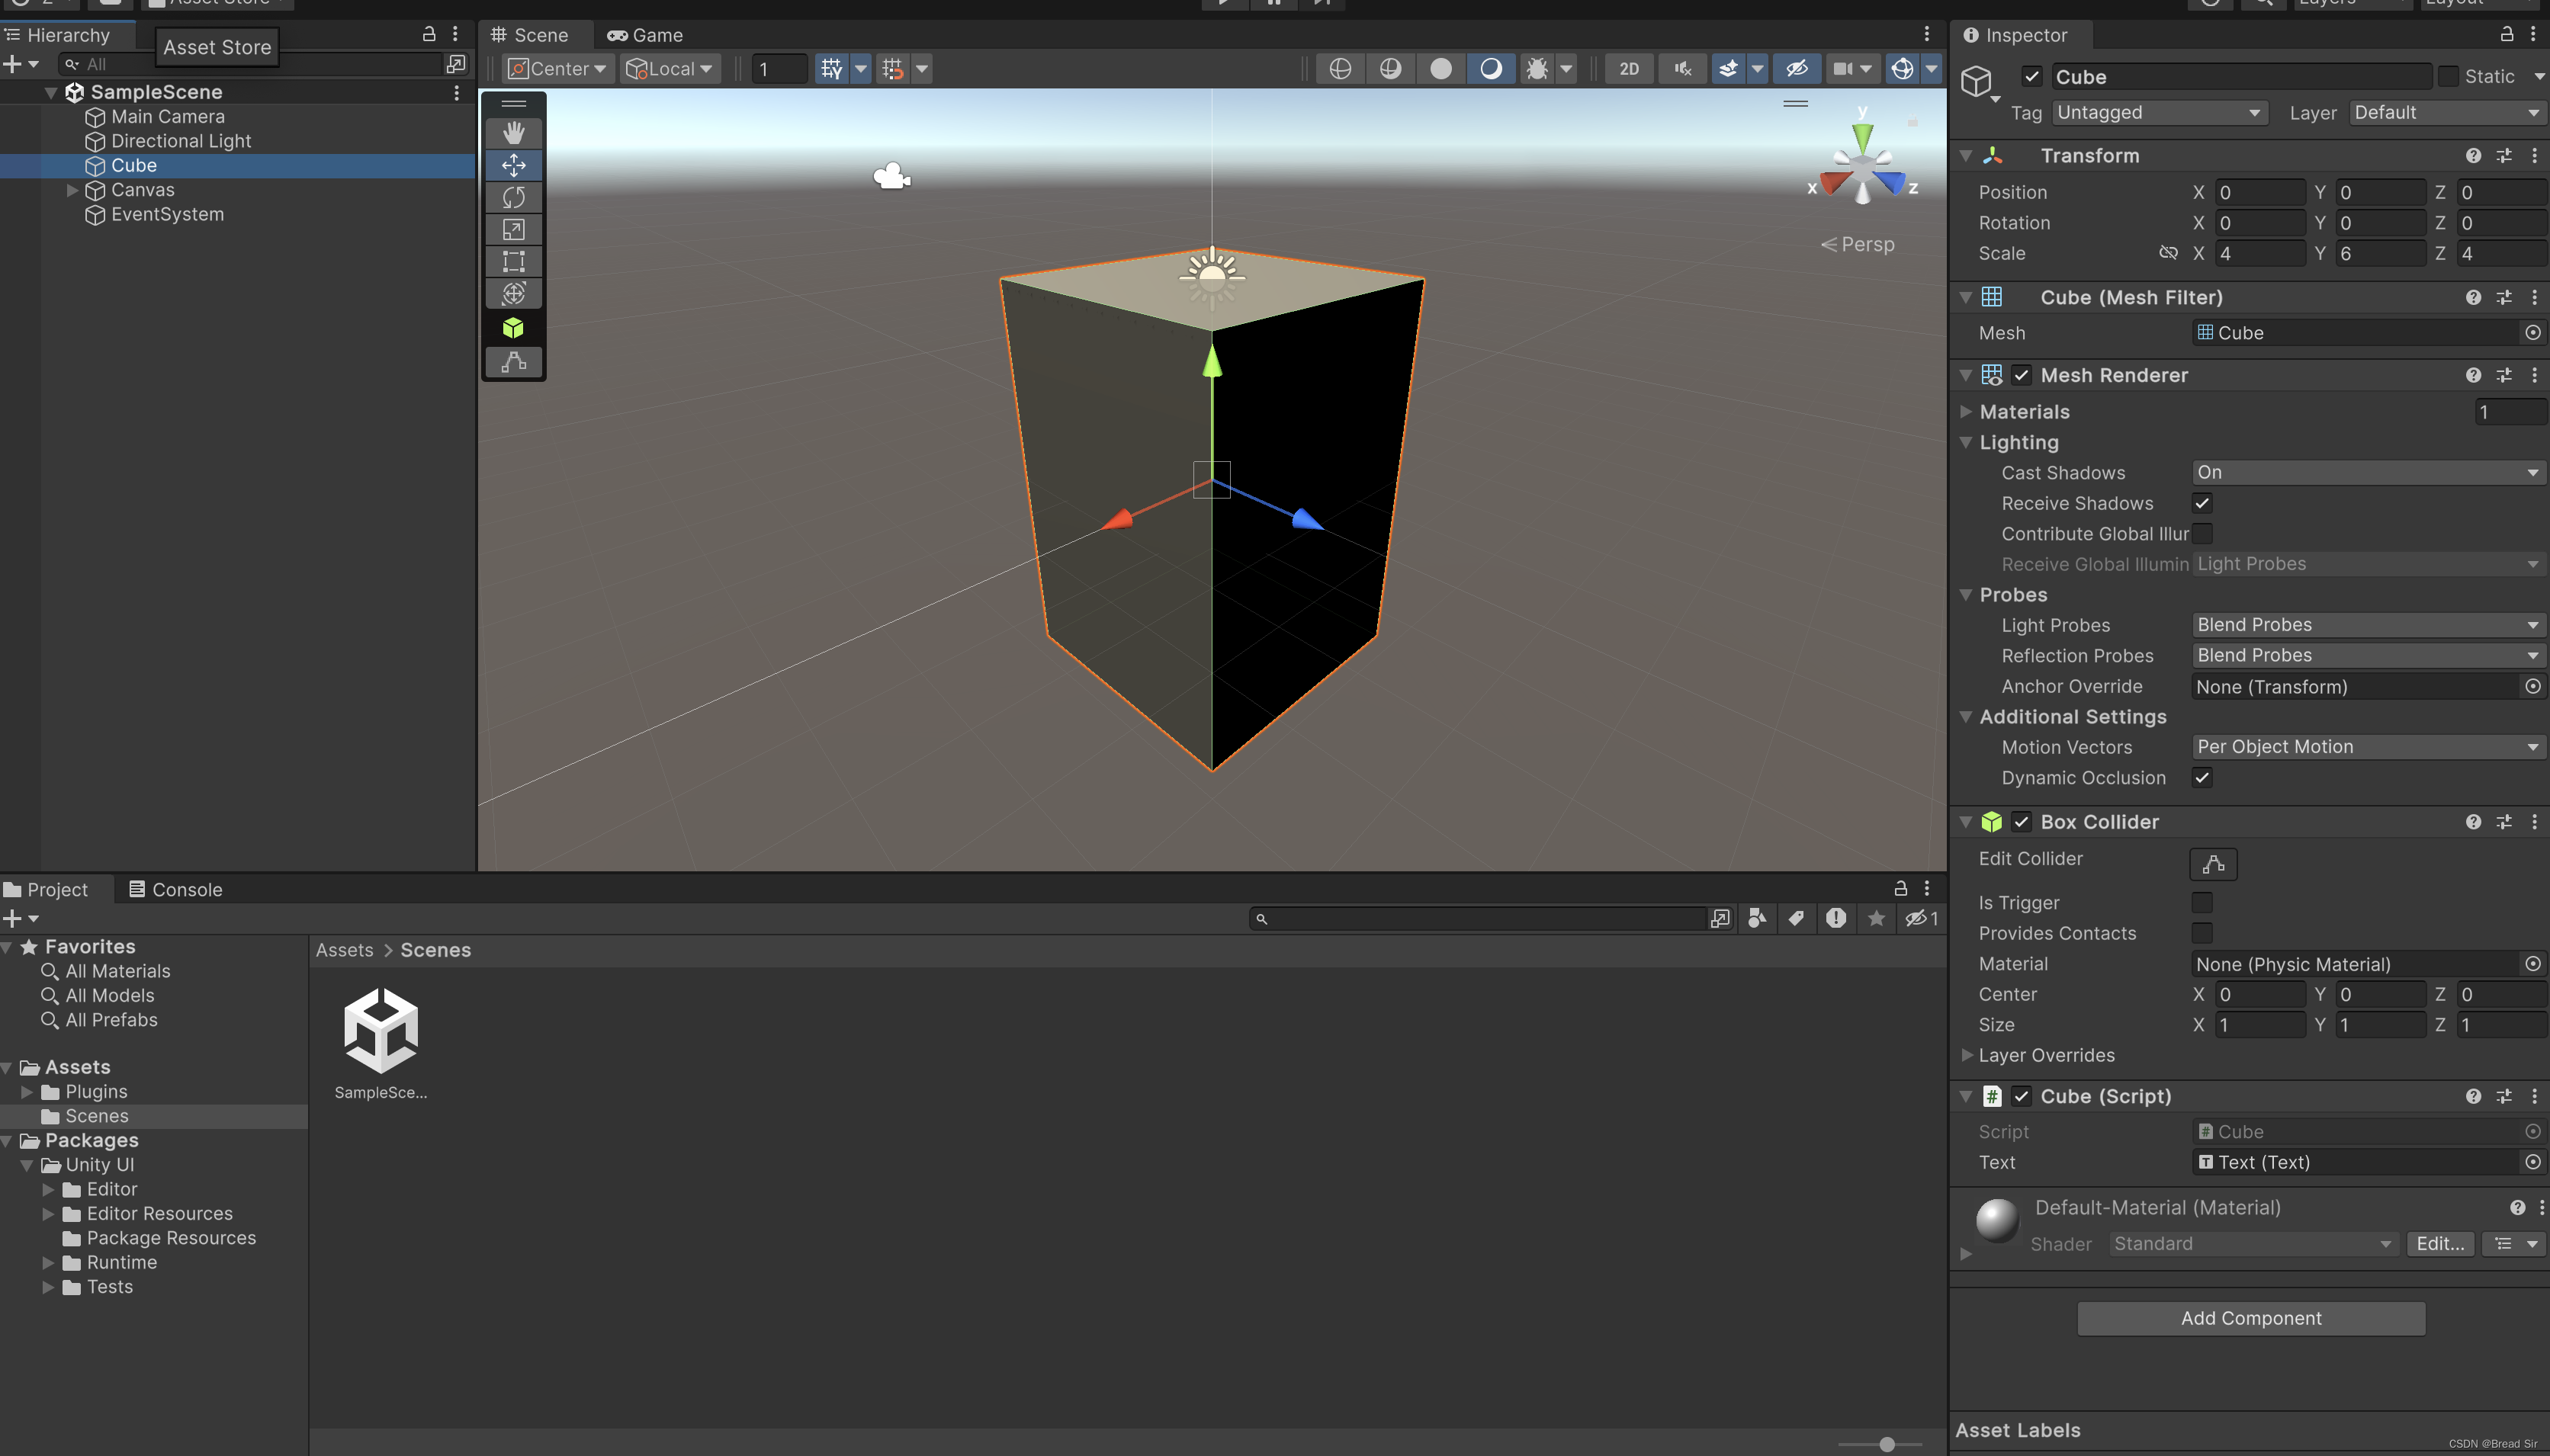The width and height of the screenshot is (2550, 1456).
Task: Click the scale proportions link icon
Action: pyautogui.click(x=2167, y=253)
